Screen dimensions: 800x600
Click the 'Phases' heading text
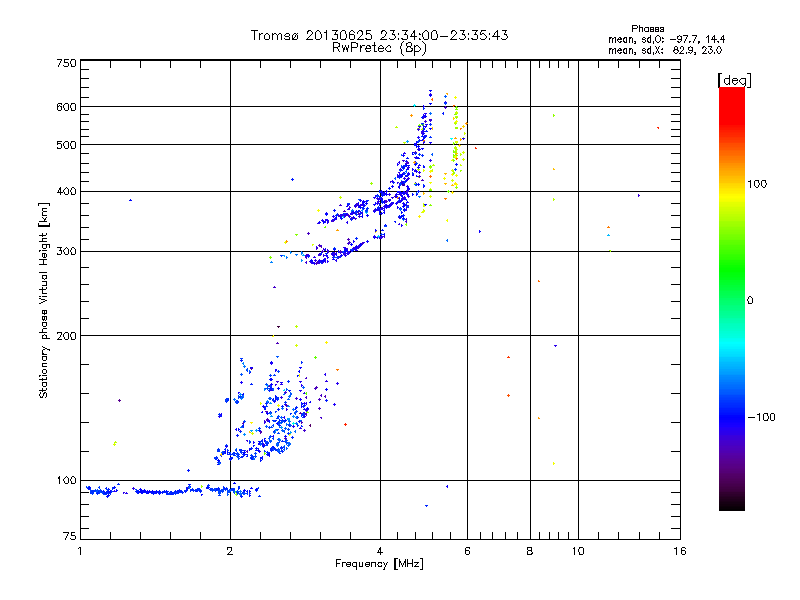click(647, 29)
